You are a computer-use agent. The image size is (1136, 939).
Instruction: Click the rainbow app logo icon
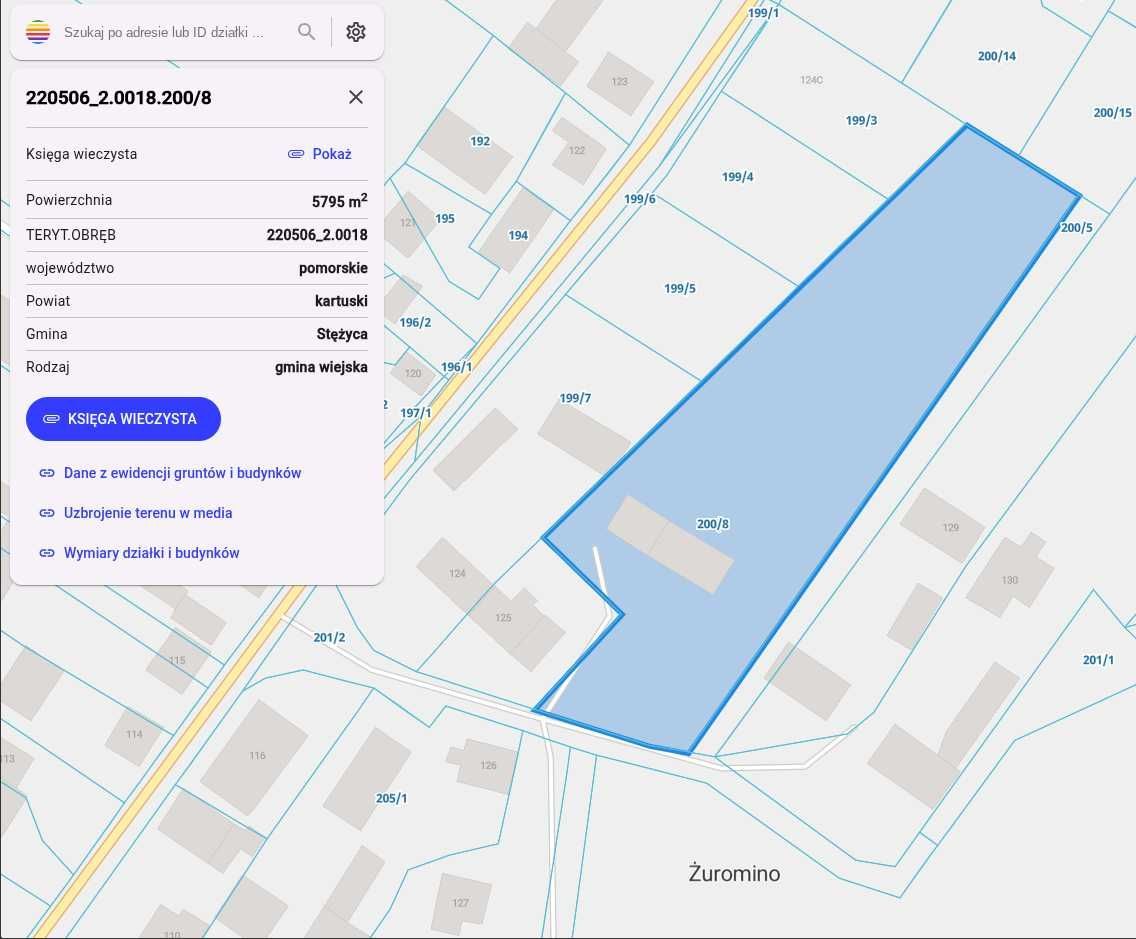point(38,32)
